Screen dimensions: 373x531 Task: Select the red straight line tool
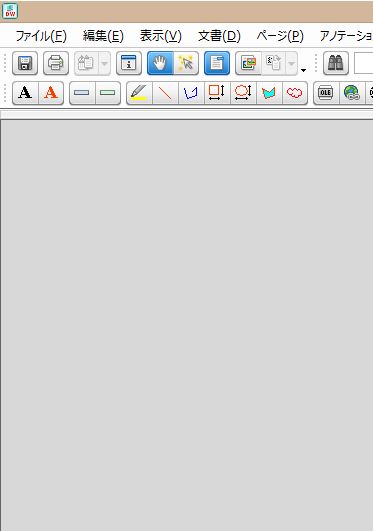(x=165, y=92)
